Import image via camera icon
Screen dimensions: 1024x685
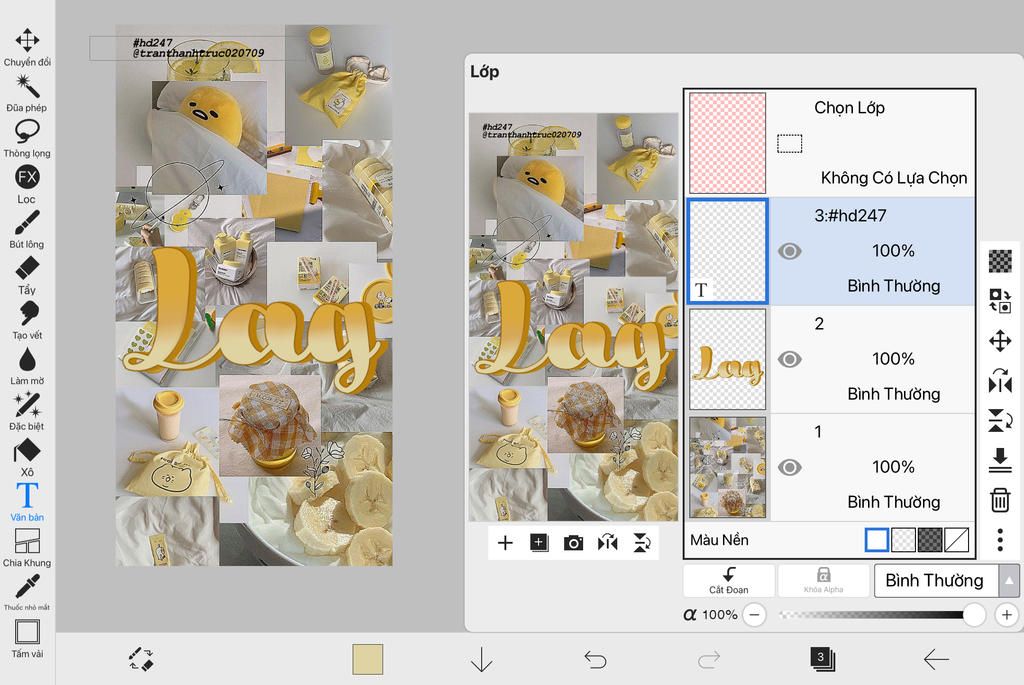coord(573,543)
